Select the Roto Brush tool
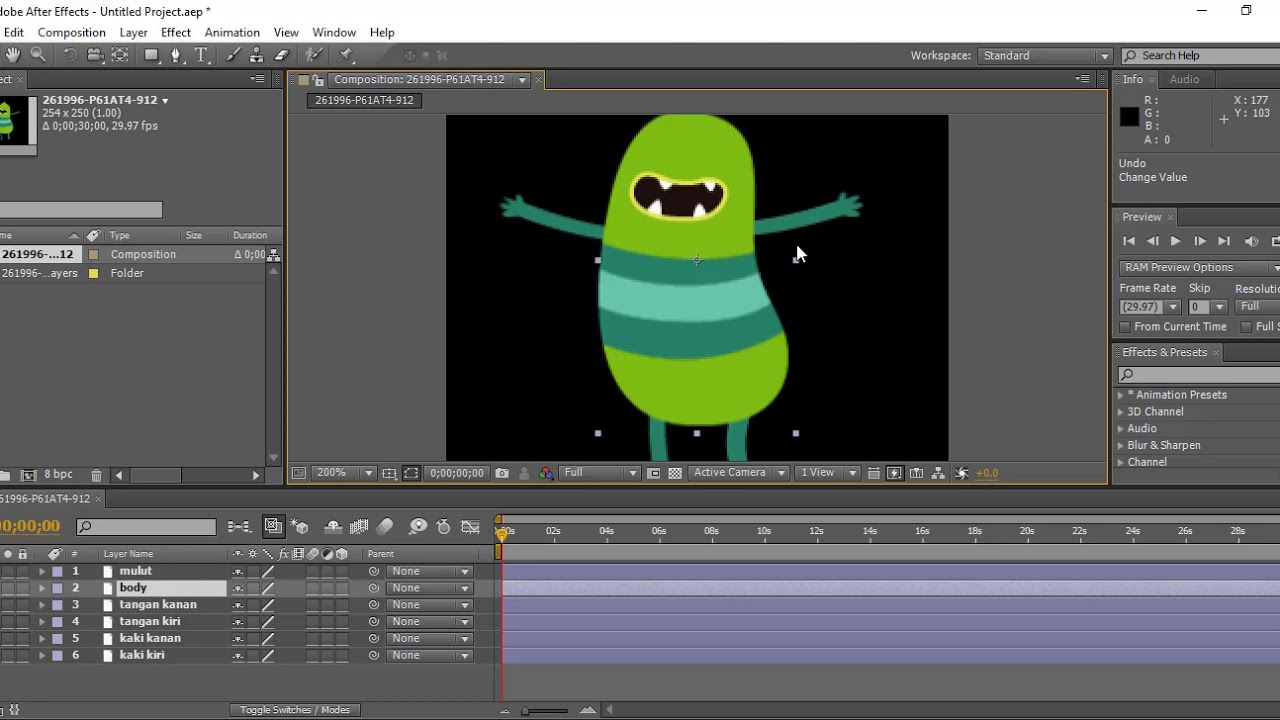This screenshot has height=720, width=1280. click(x=314, y=55)
